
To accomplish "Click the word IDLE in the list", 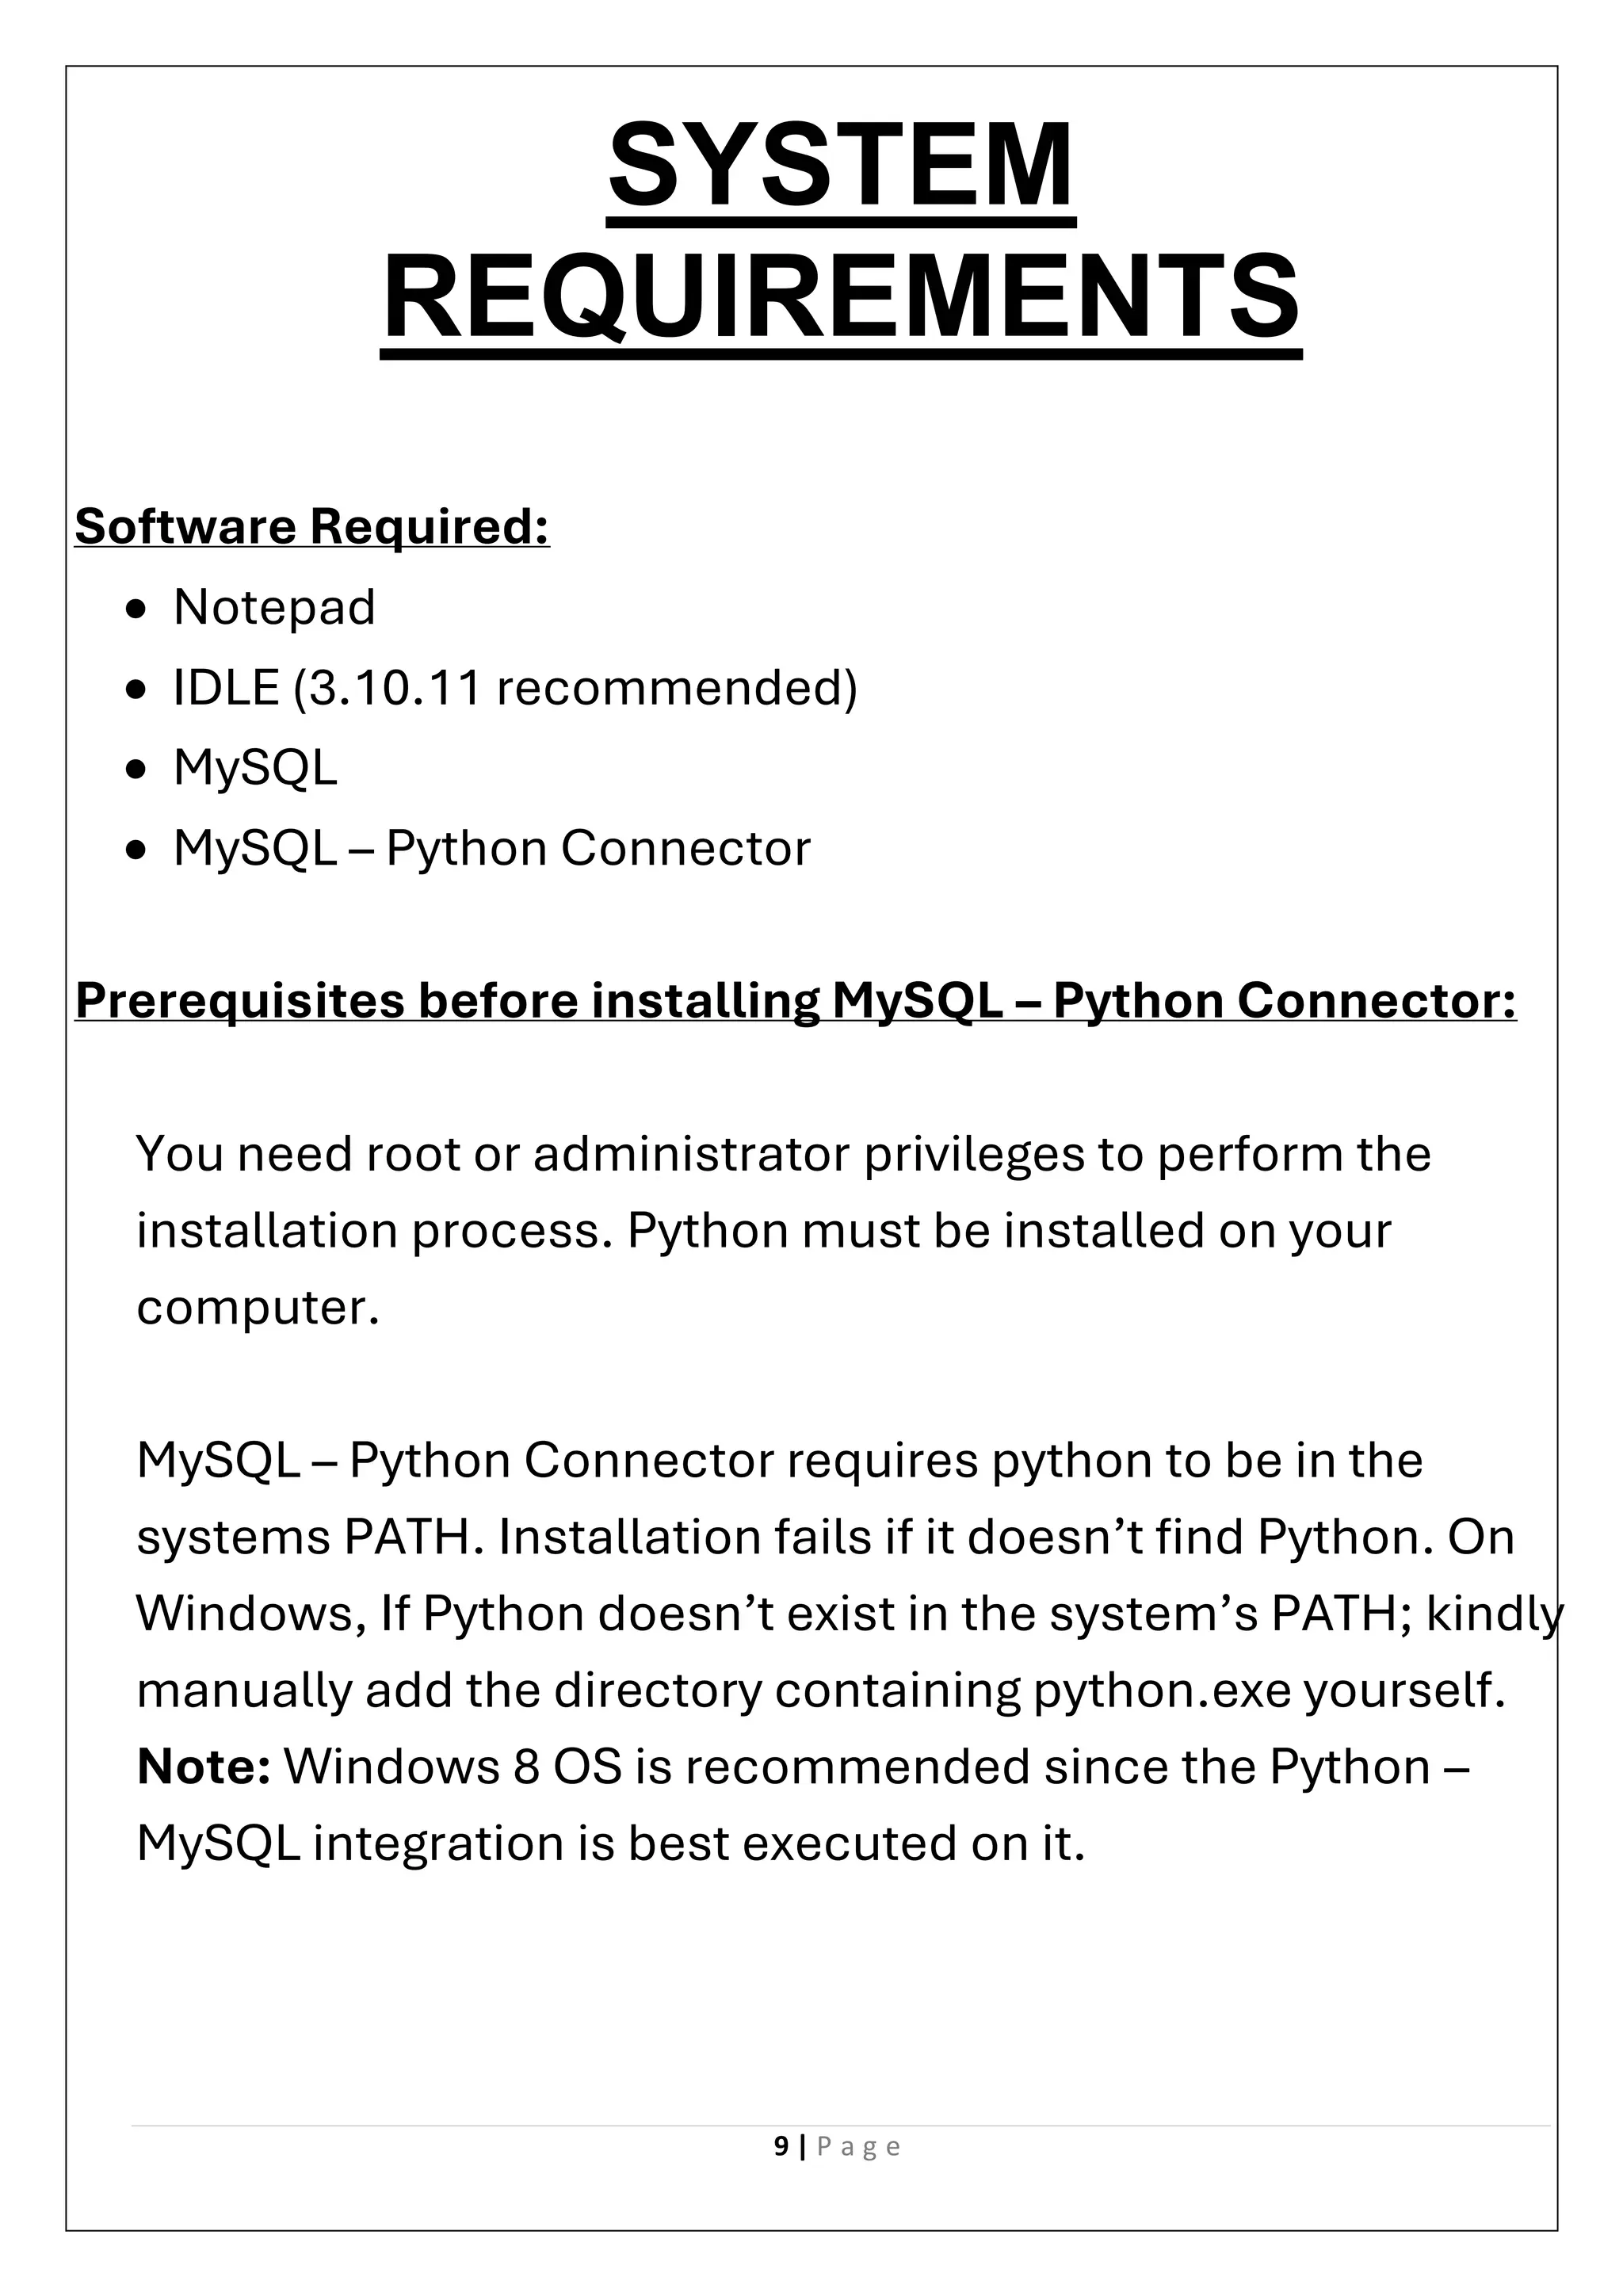I will point(225,688).
